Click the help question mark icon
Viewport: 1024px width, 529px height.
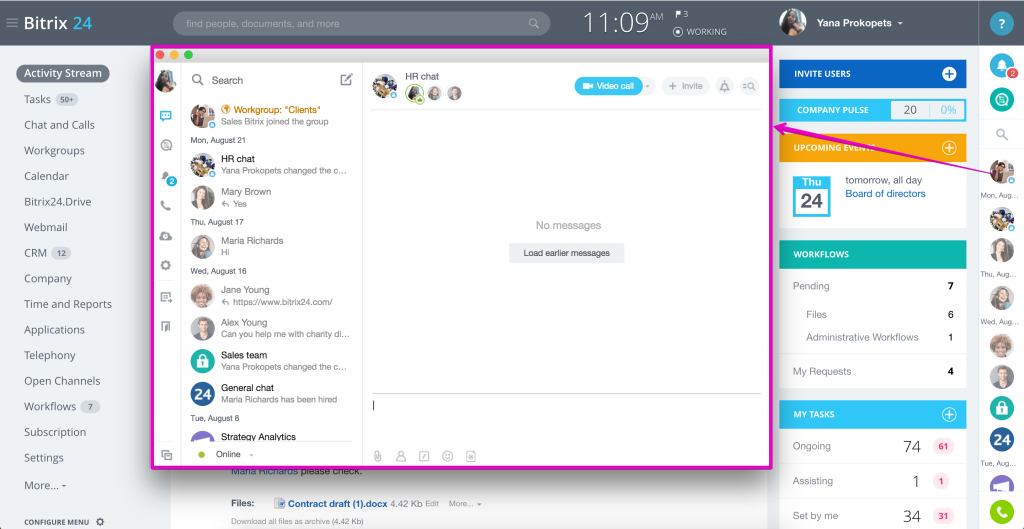tap(1001, 24)
